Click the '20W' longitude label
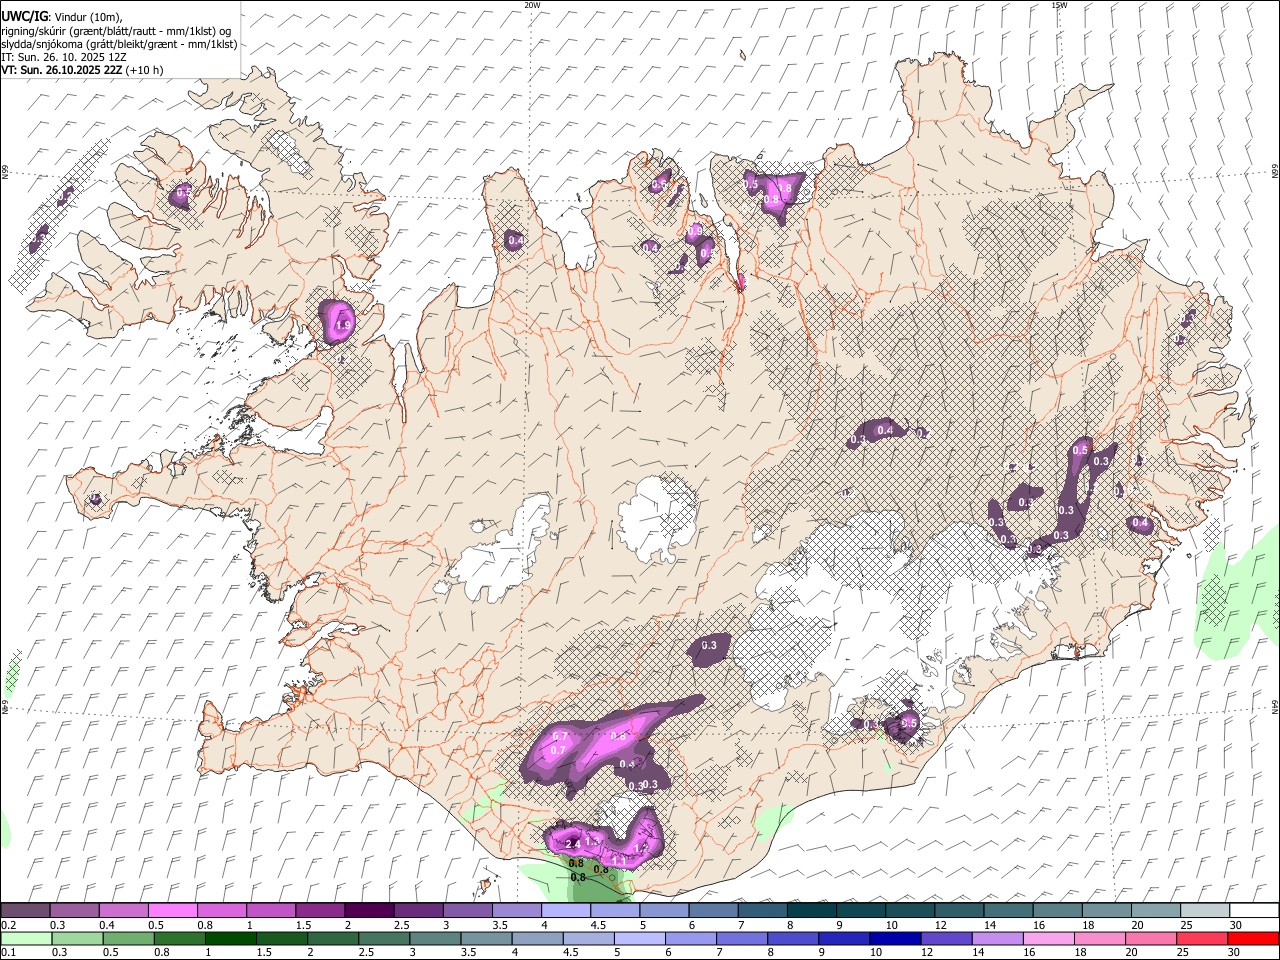Image resolution: width=1280 pixels, height=960 pixels. click(x=532, y=5)
